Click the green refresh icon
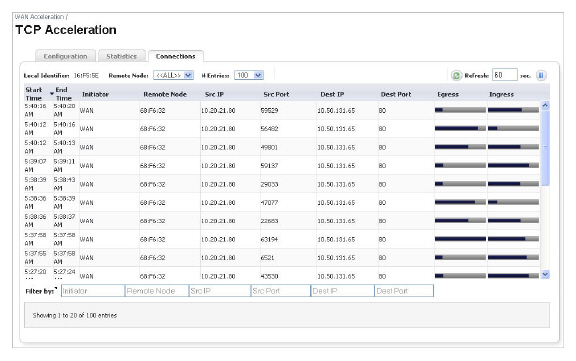Viewport: 576px width, 361px height. coord(456,75)
